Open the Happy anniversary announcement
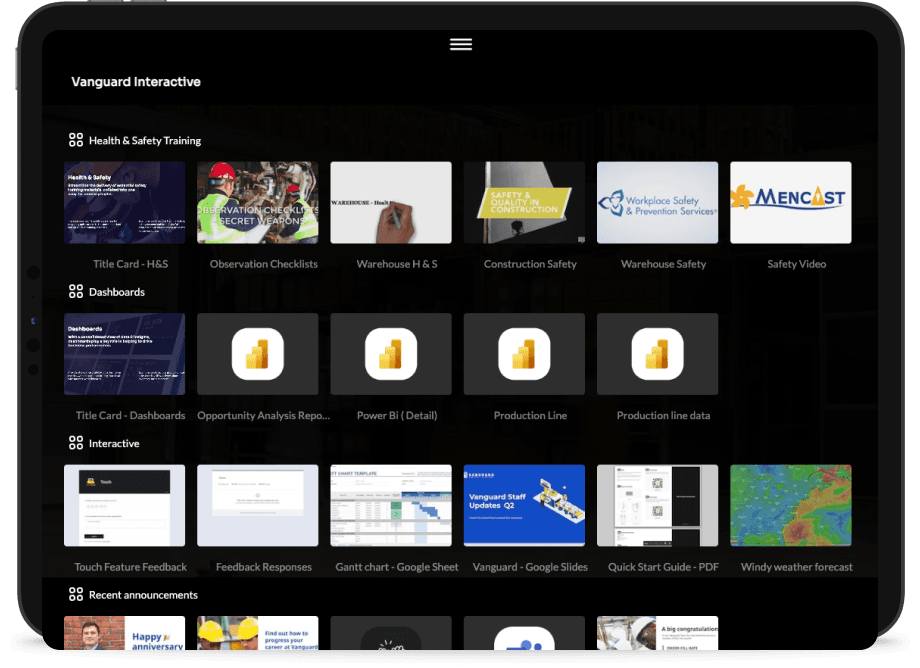Image resolution: width=920 pixels, height=668 pixels. [x=124, y=633]
